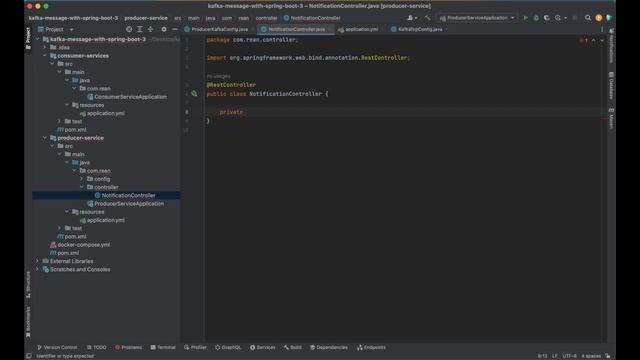Open the Services tool window
The height and width of the screenshot is (360, 640).
[x=262, y=347]
